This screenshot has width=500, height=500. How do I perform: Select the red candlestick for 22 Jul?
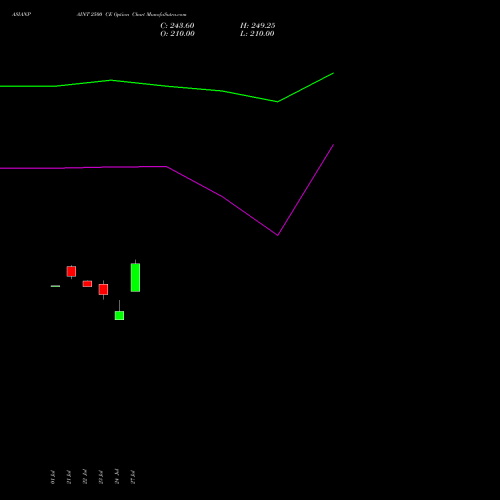tap(87, 284)
